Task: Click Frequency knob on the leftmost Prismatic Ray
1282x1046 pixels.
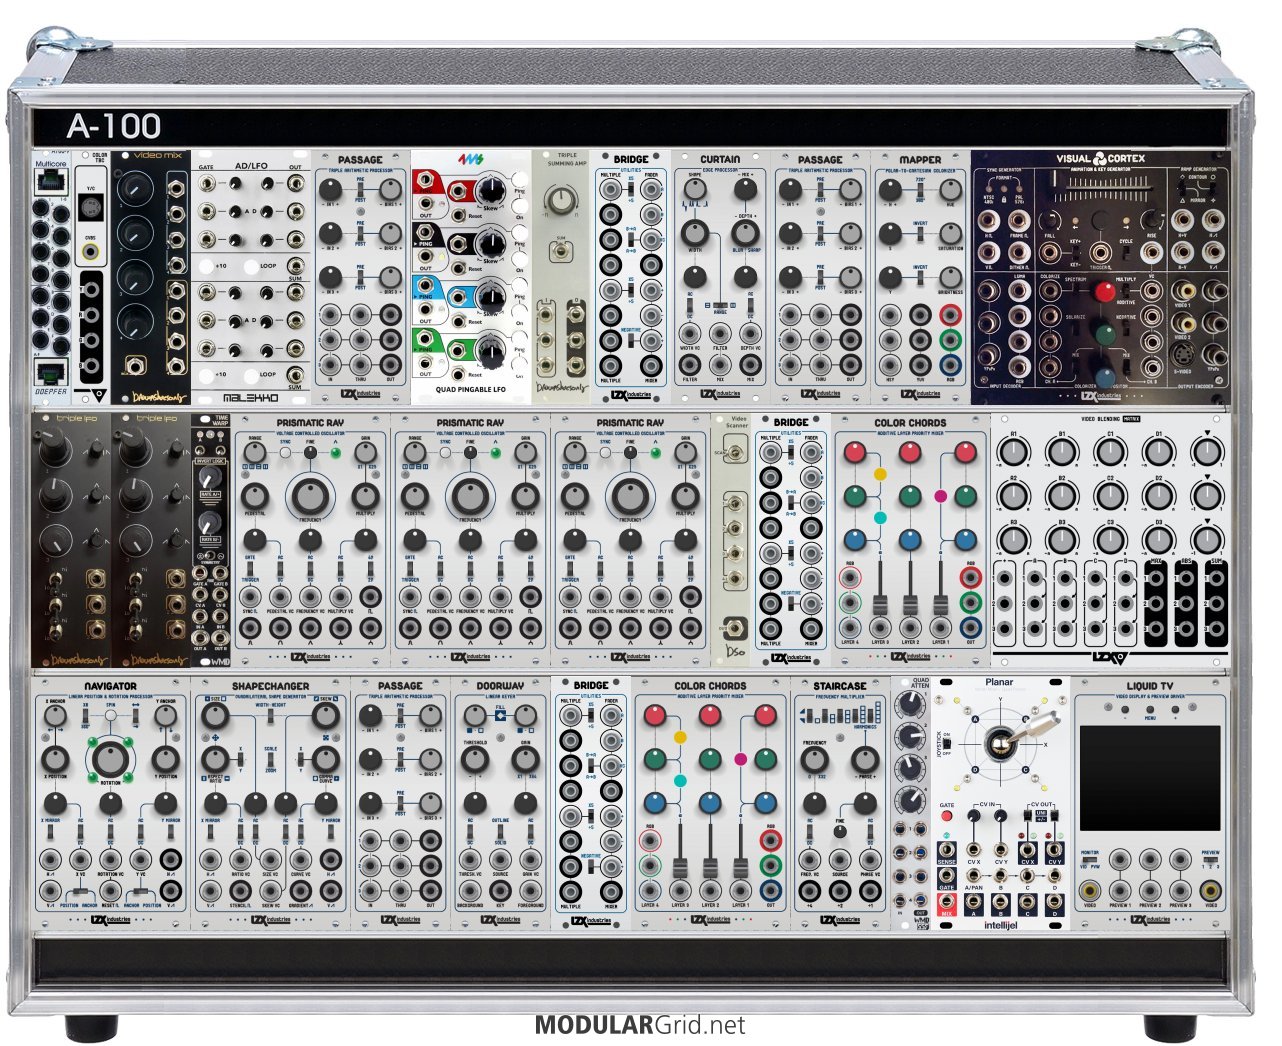Action: (310, 495)
